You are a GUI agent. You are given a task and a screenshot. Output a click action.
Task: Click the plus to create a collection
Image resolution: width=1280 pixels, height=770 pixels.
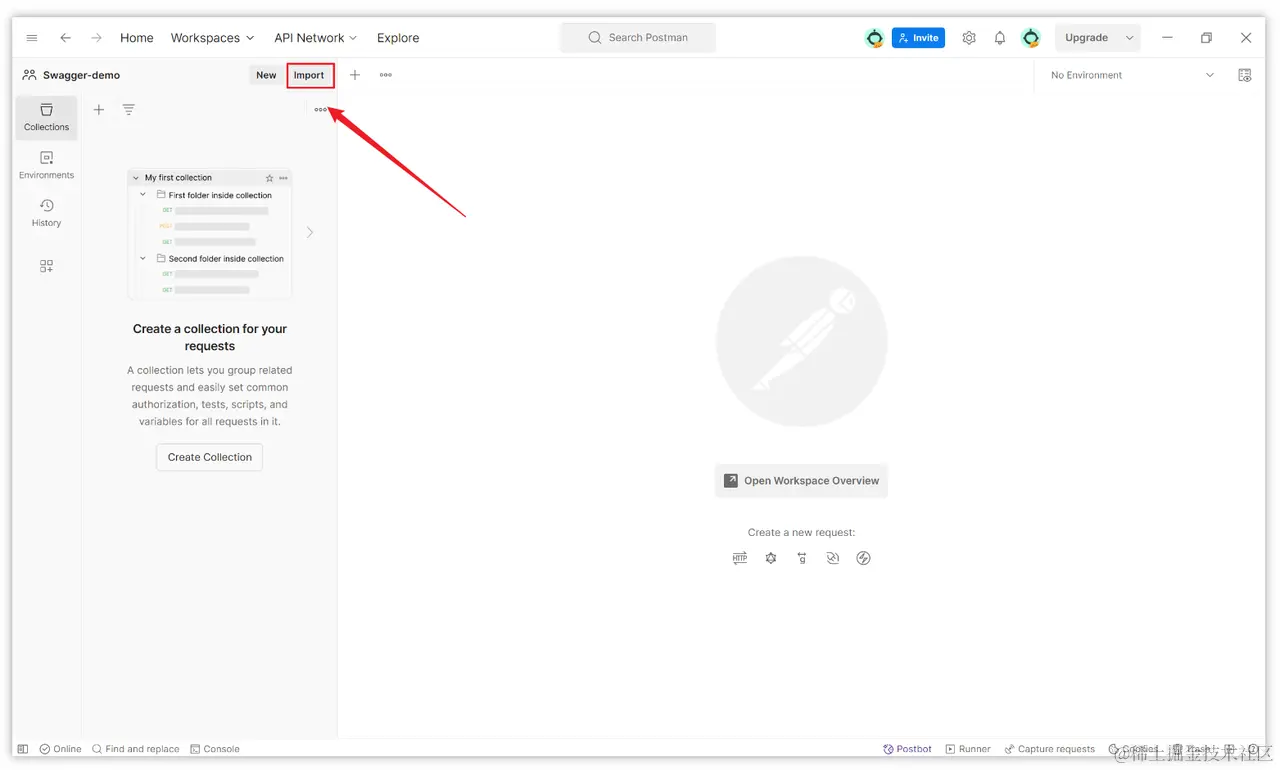coord(99,110)
